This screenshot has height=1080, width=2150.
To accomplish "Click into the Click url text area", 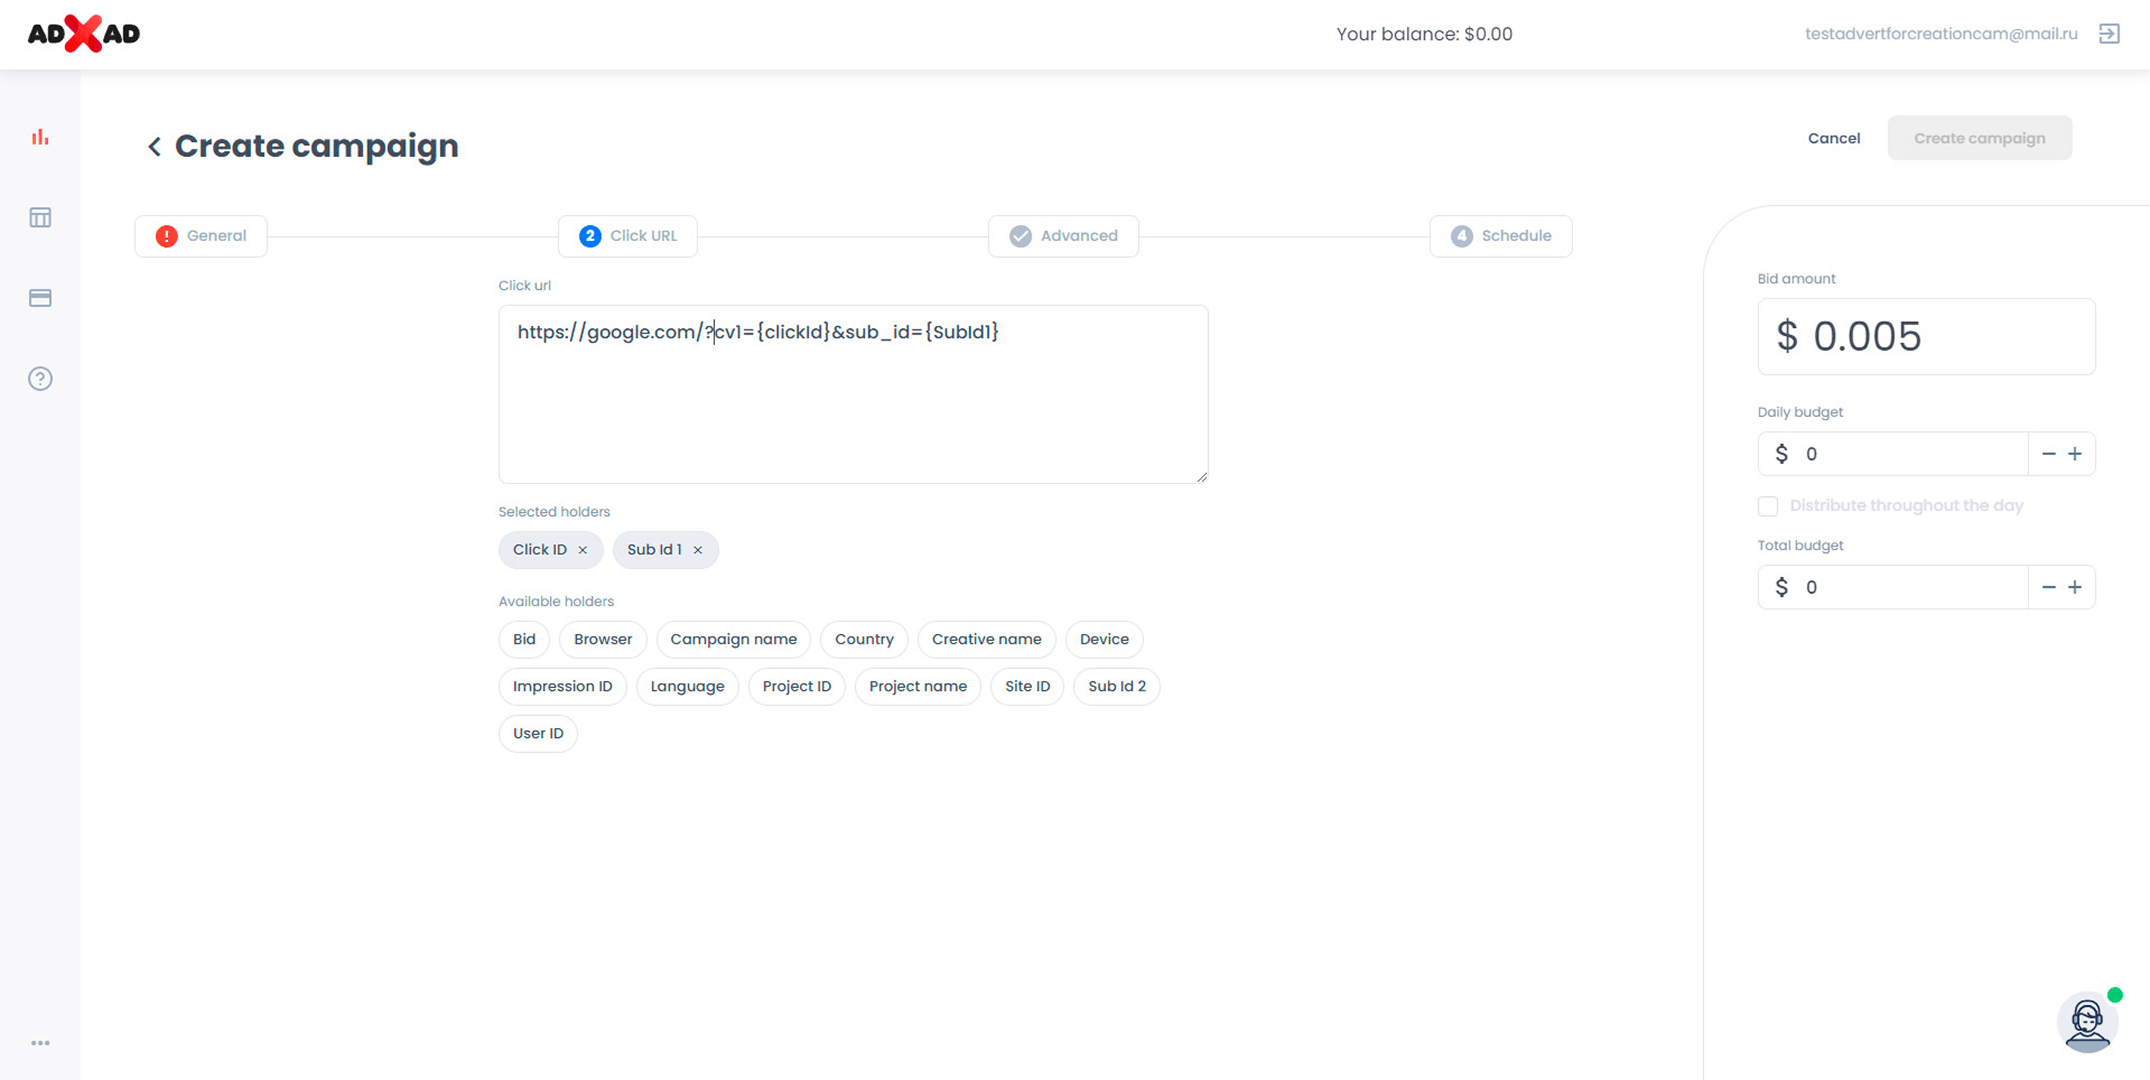I will (x=852, y=410).
